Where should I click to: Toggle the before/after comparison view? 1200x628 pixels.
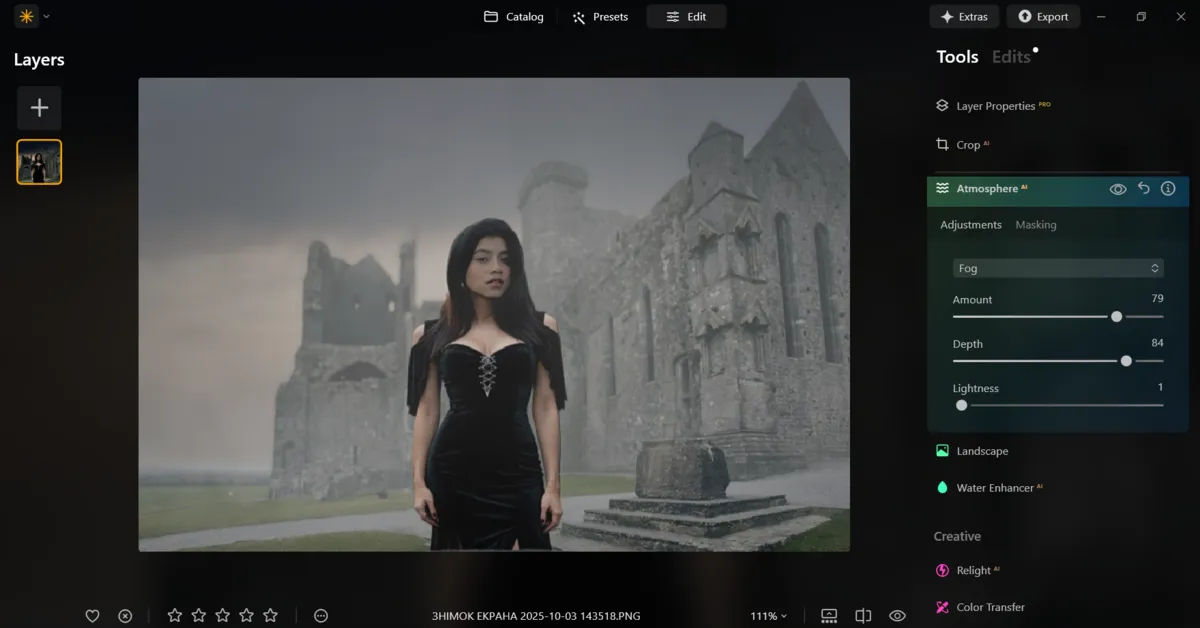[x=862, y=615]
